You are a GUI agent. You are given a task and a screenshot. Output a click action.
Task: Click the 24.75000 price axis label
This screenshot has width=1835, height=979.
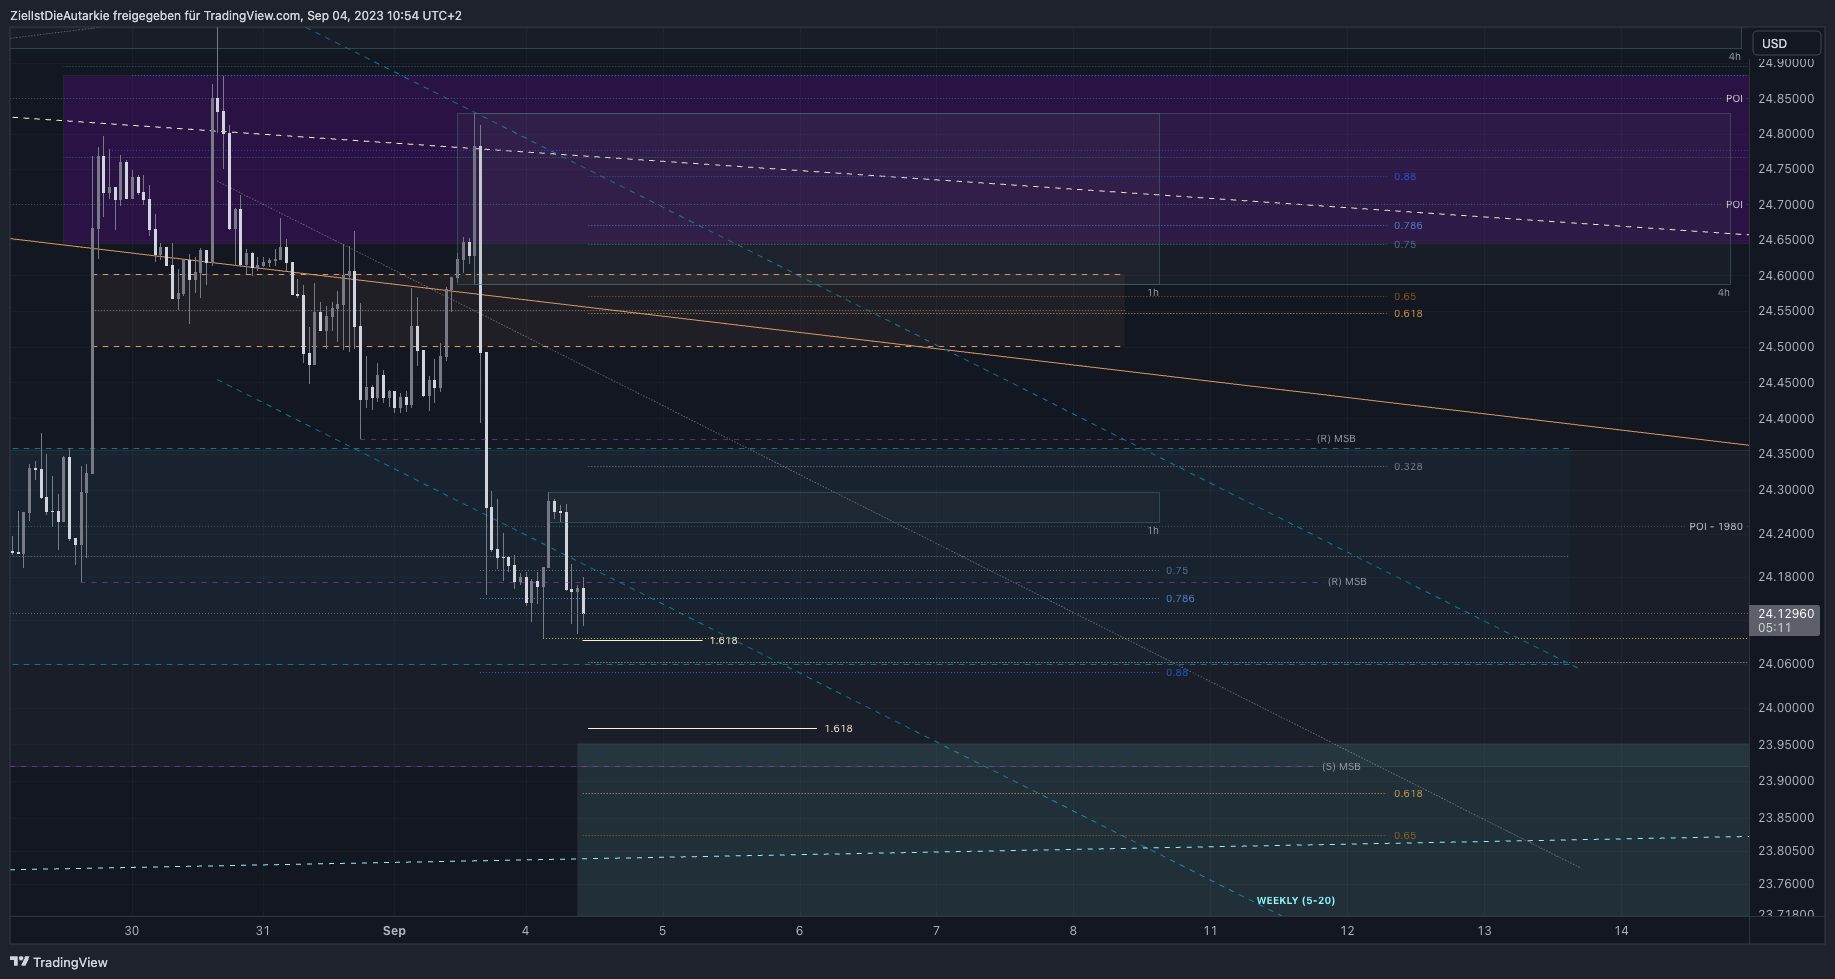[x=1785, y=169]
